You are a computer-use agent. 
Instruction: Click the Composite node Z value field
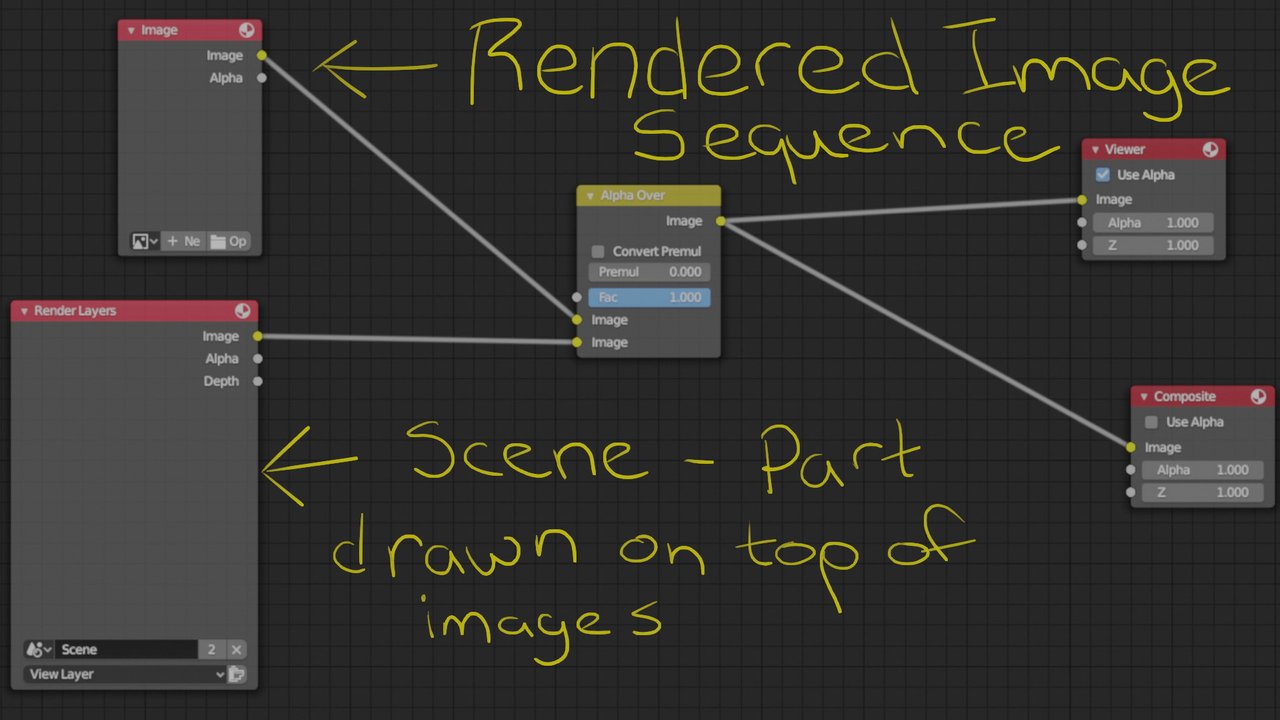tap(1203, 492)
